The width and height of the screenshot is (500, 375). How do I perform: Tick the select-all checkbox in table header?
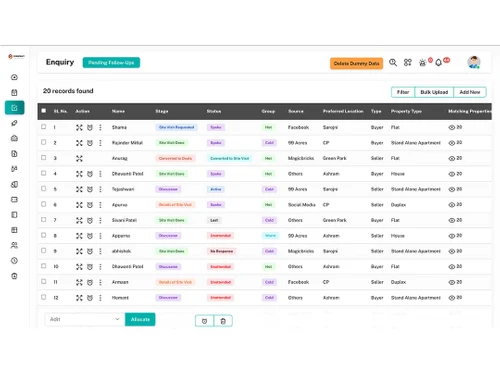(x=44, y=111)
